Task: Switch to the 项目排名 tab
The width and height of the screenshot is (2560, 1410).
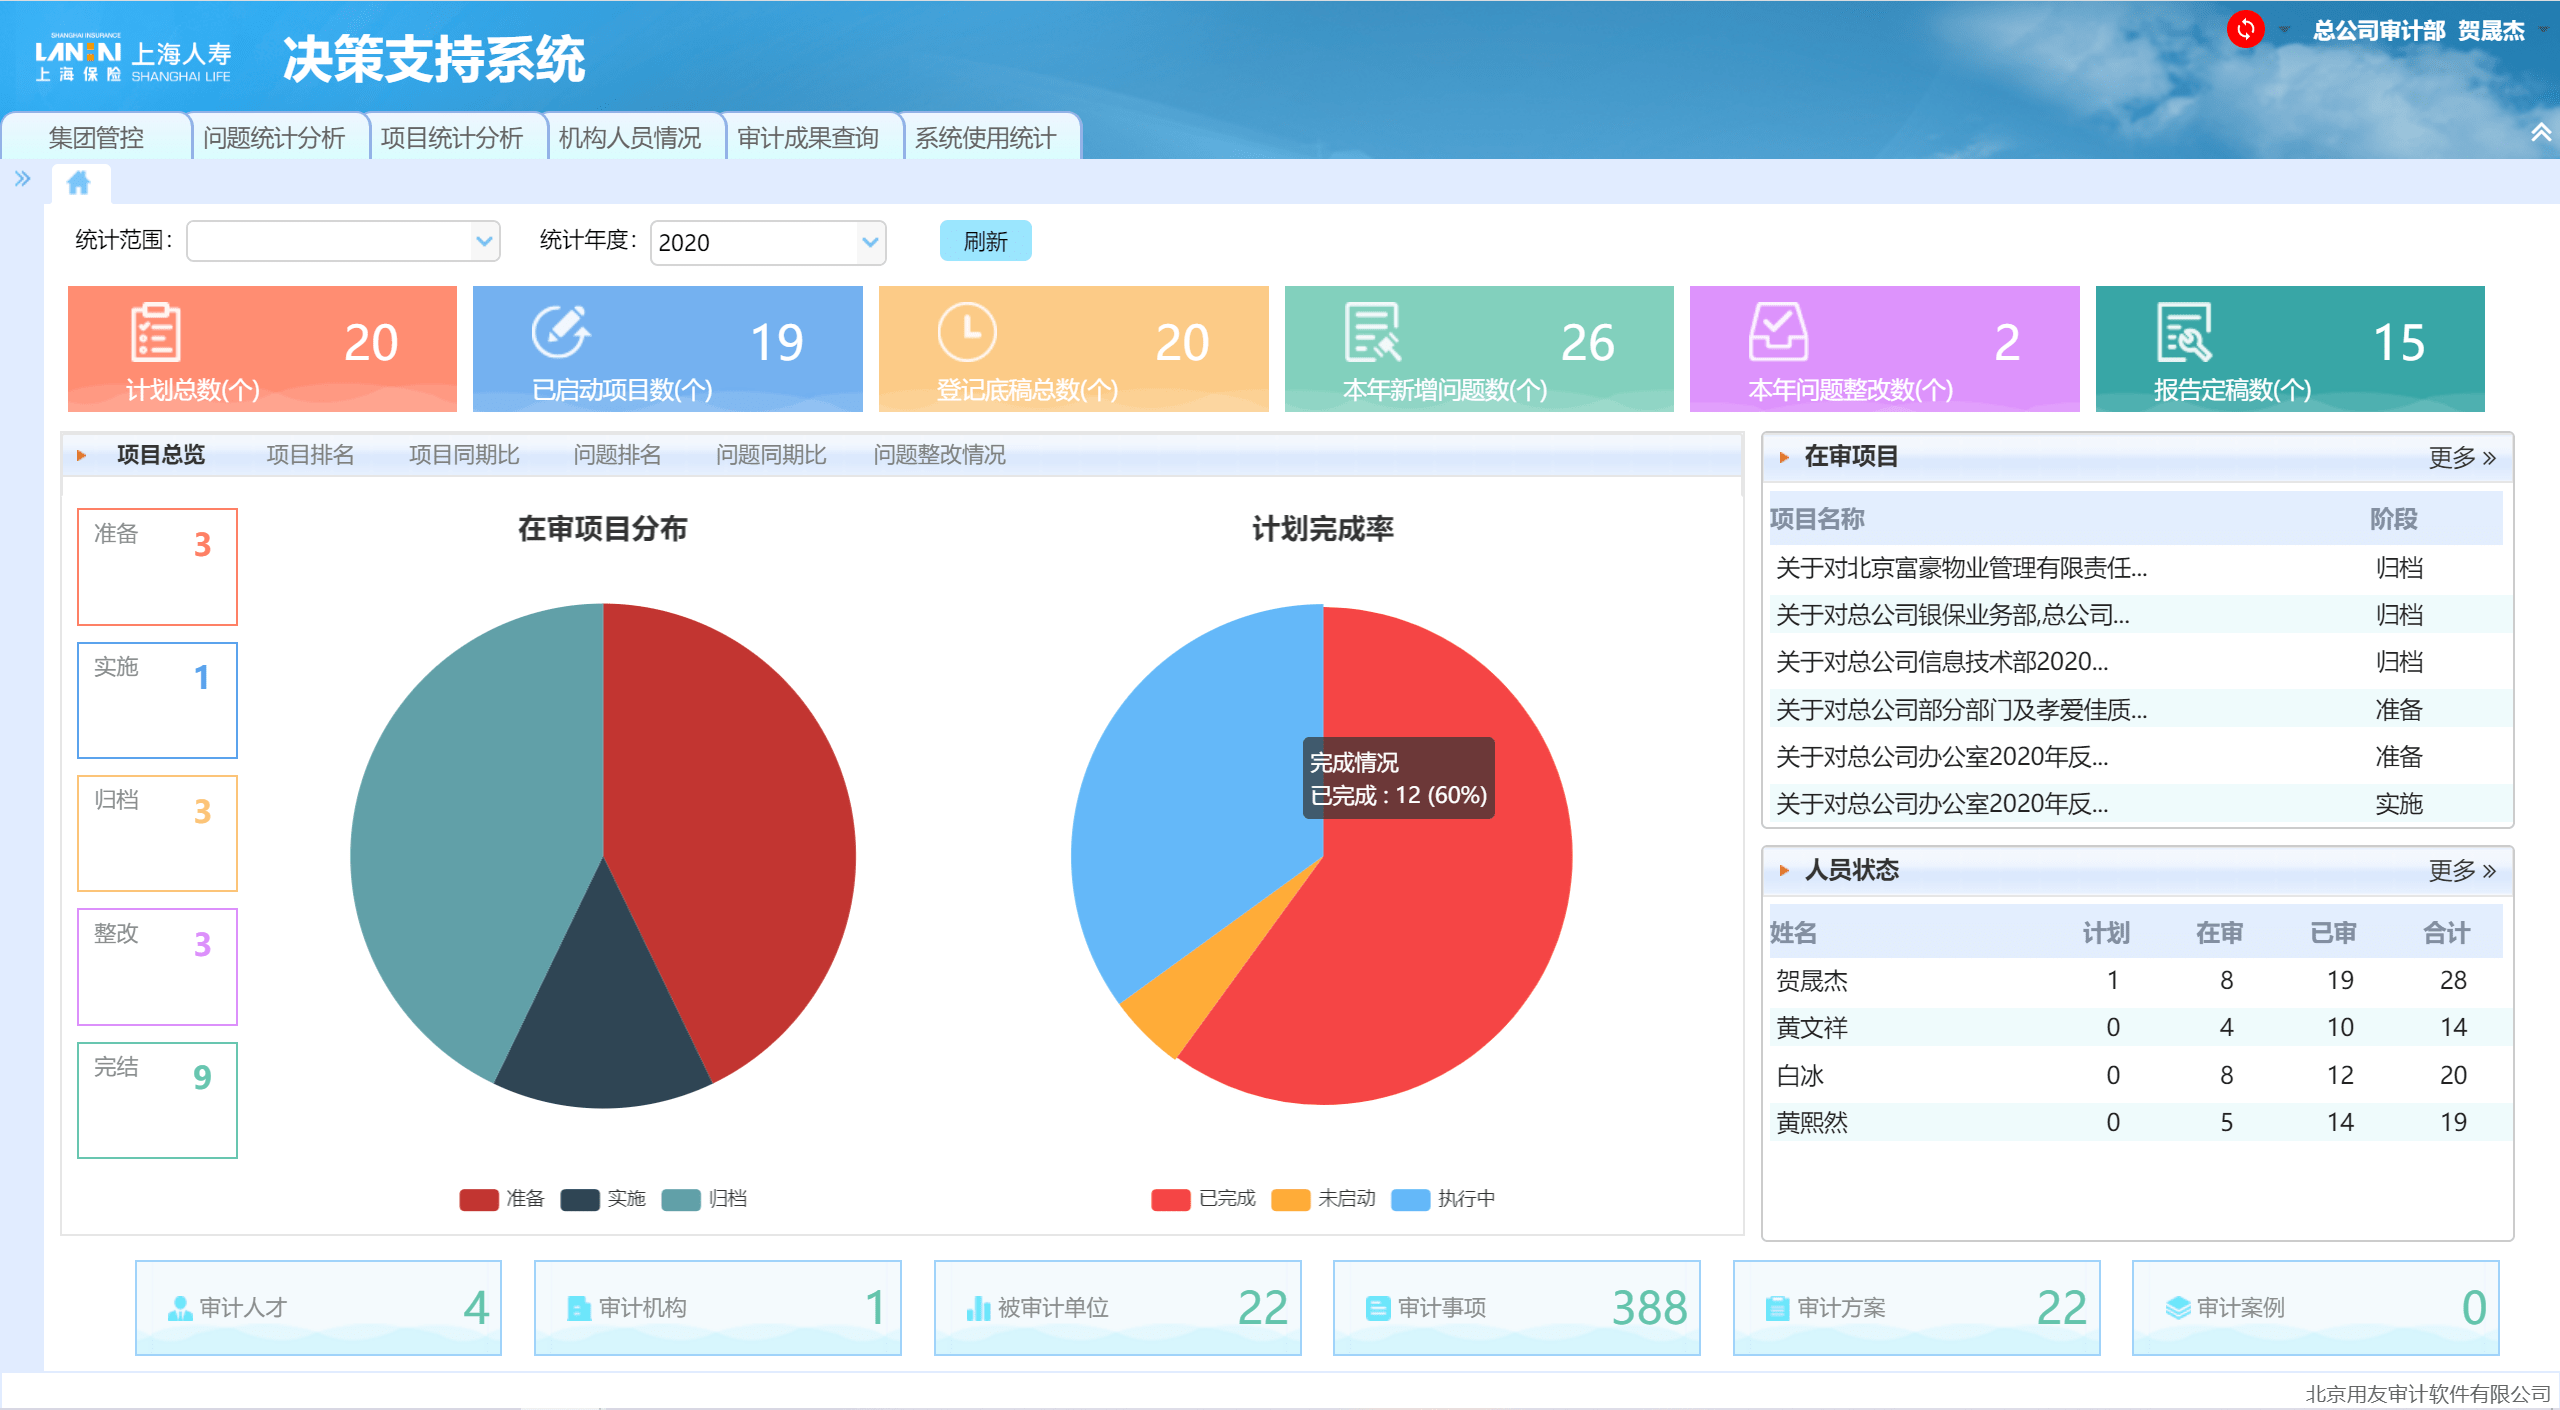Action: tap(310, 455)
